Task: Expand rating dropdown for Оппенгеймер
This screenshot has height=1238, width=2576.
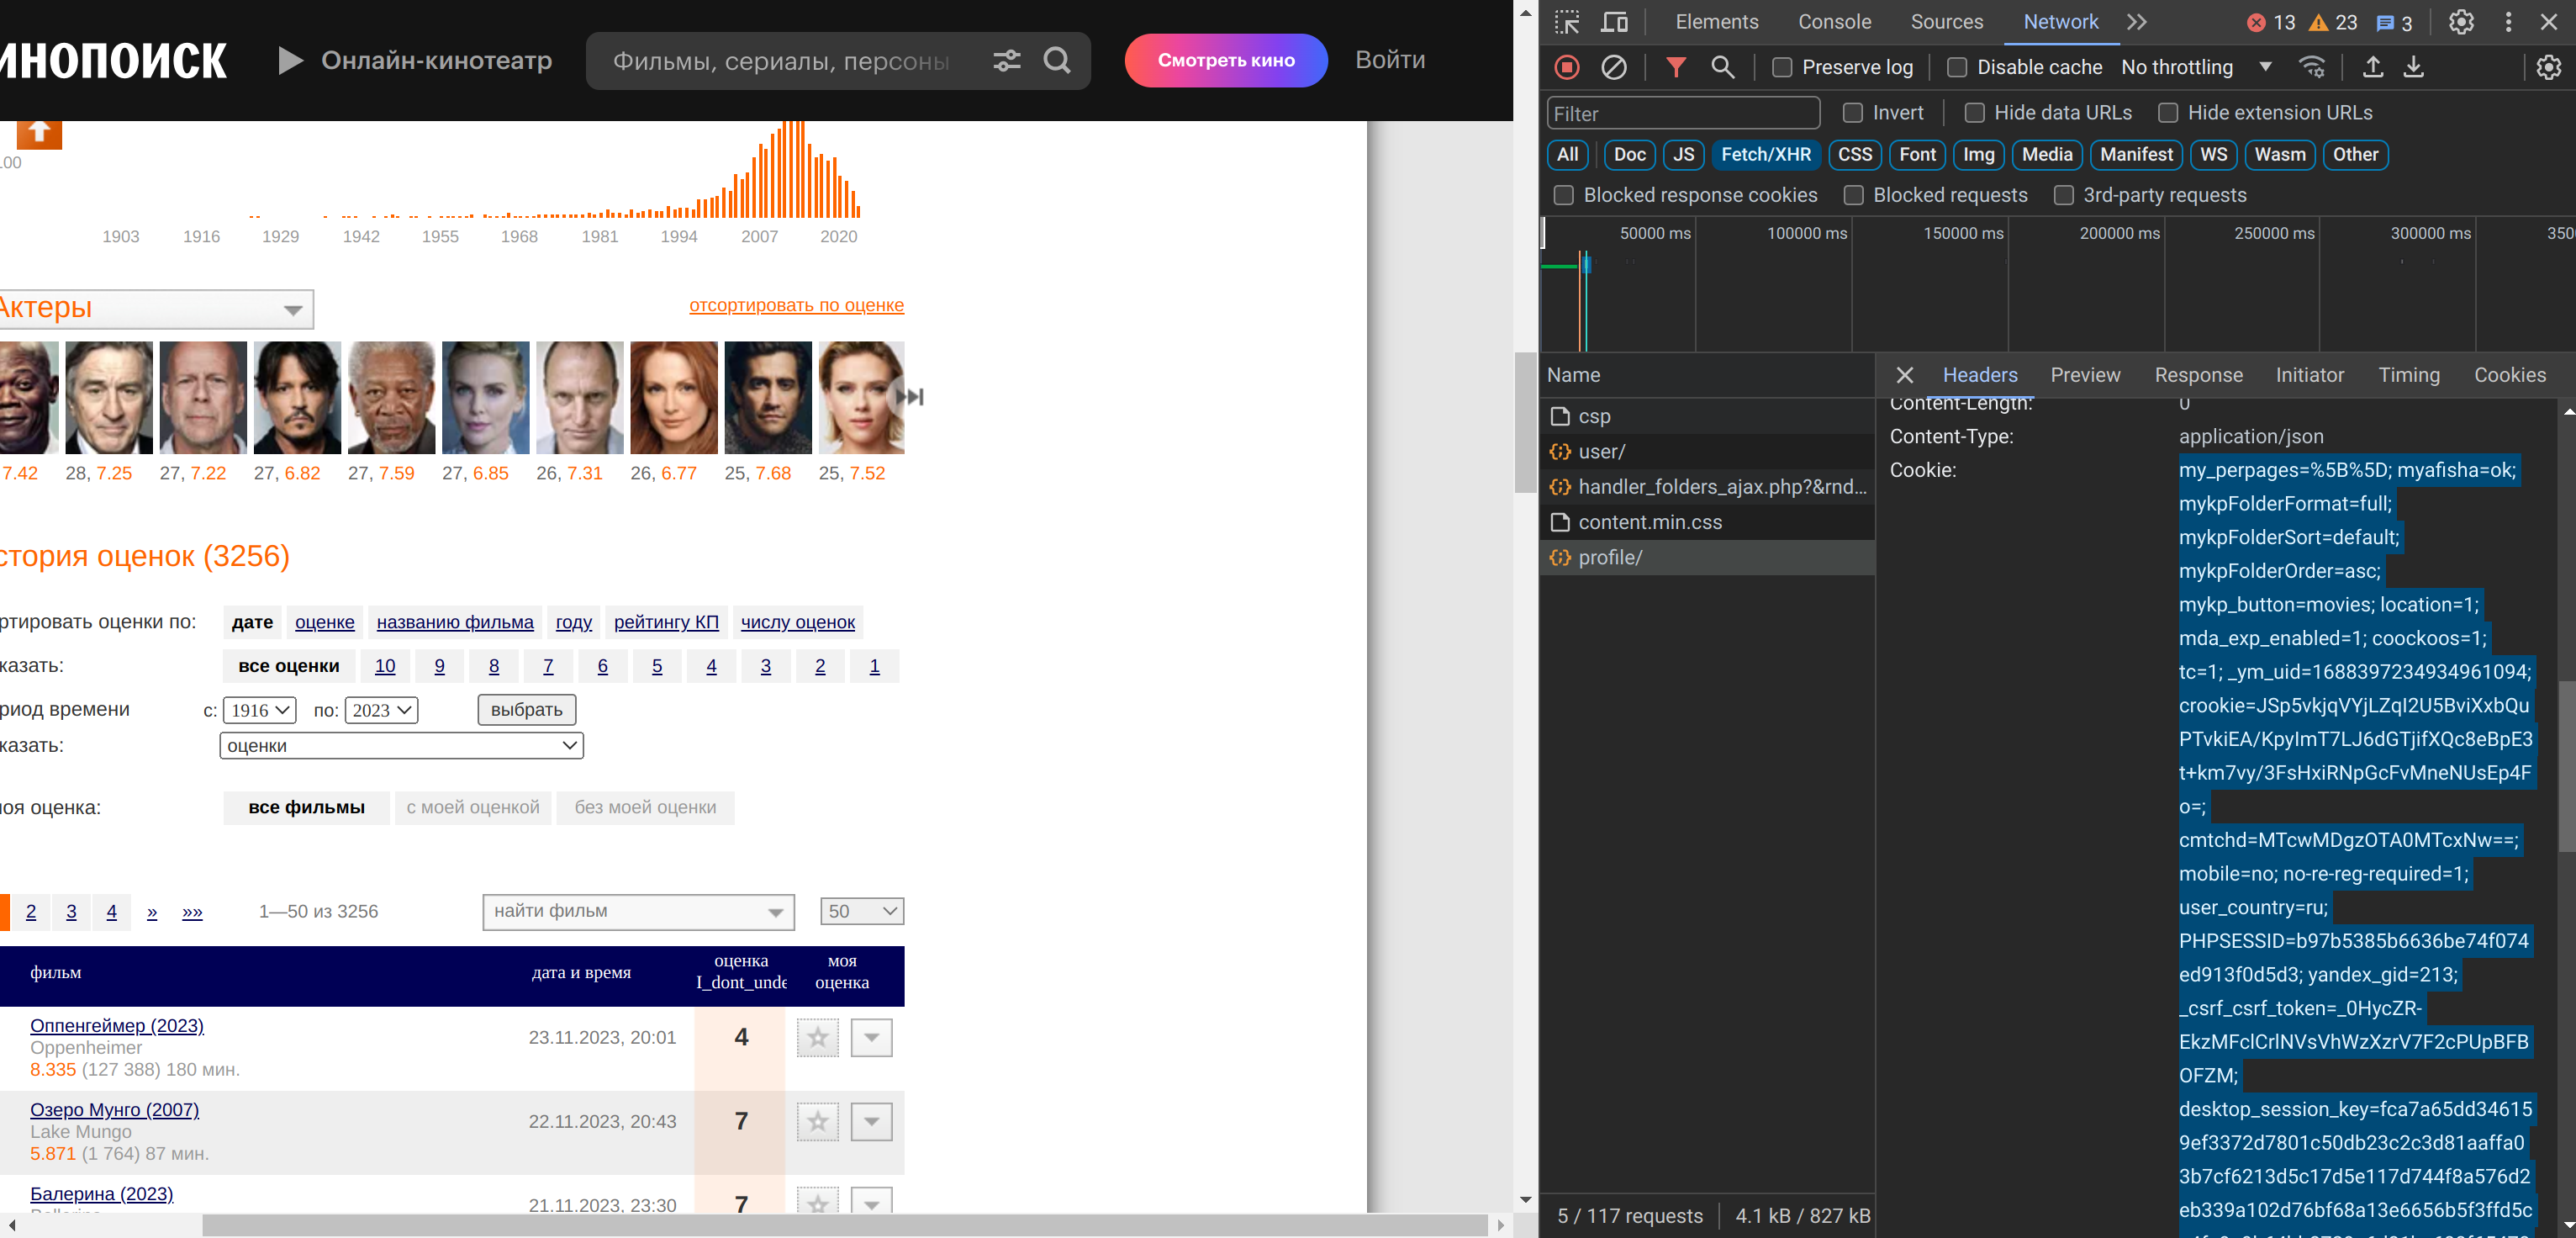Action: (871, 1037)
